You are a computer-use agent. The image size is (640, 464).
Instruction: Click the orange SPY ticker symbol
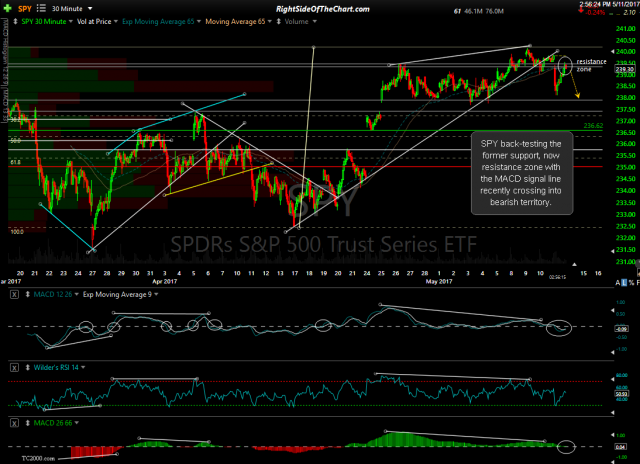click(x=25, y=8)
